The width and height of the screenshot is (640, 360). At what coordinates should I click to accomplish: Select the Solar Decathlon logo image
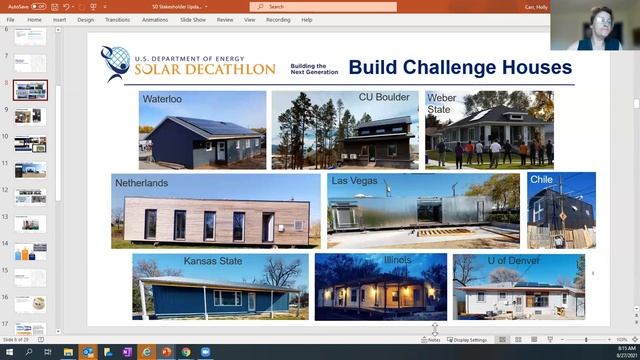coord(188,64)
